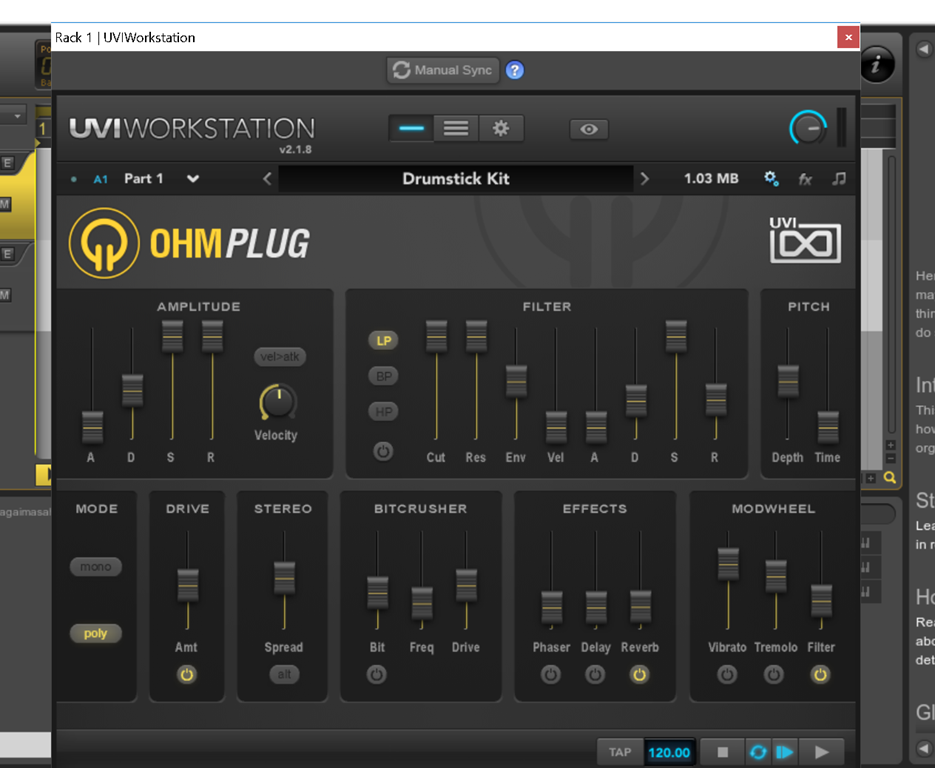
Task: Toggle the Bitcrusher power button
Action: (376, 675)
